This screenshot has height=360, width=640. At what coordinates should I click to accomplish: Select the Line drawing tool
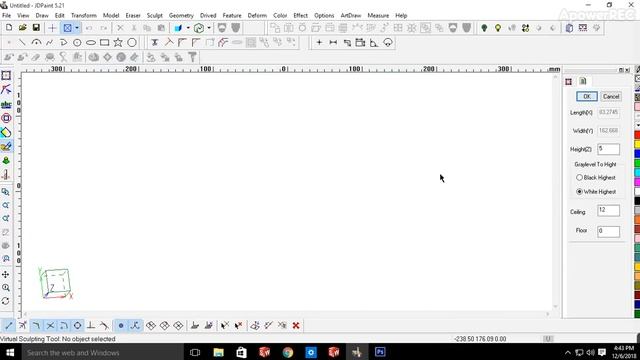(x=22, y=42)
